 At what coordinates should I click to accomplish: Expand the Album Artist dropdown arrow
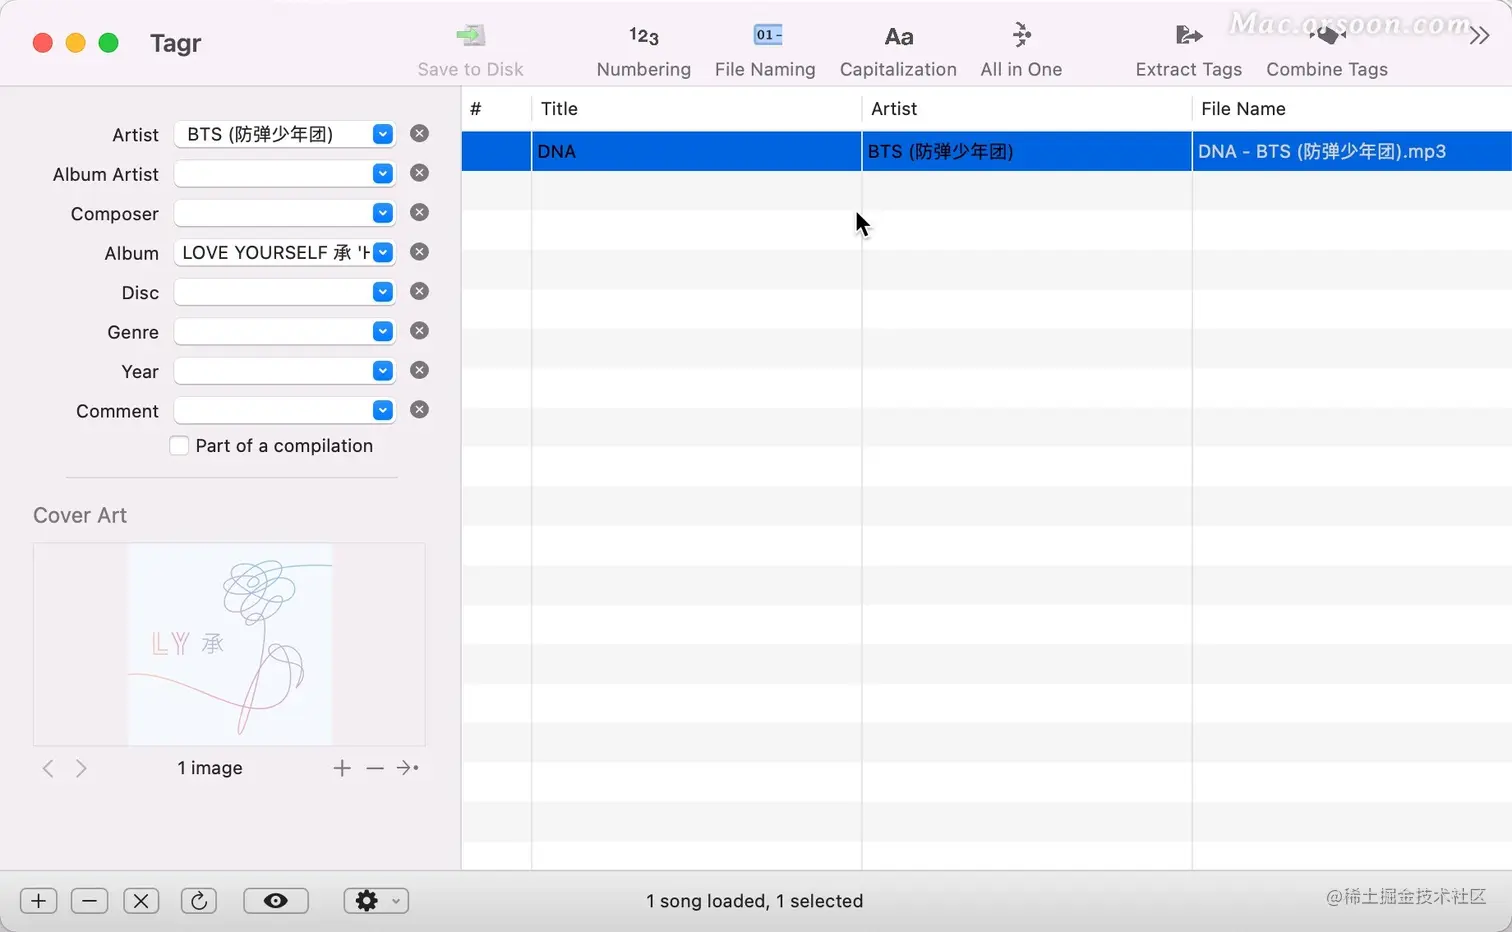383,173
